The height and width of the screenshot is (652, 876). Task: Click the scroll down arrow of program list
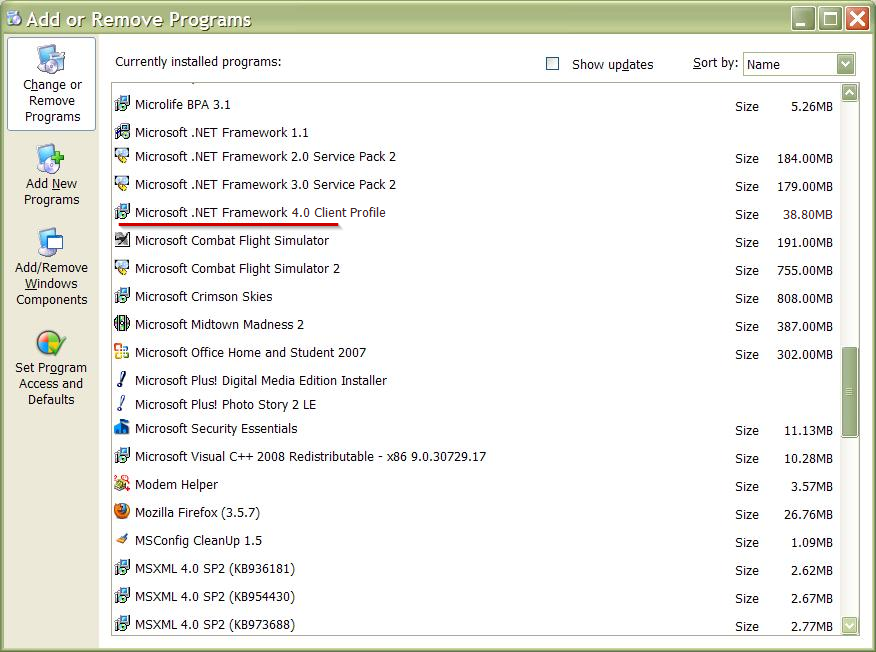pos(850,626)
